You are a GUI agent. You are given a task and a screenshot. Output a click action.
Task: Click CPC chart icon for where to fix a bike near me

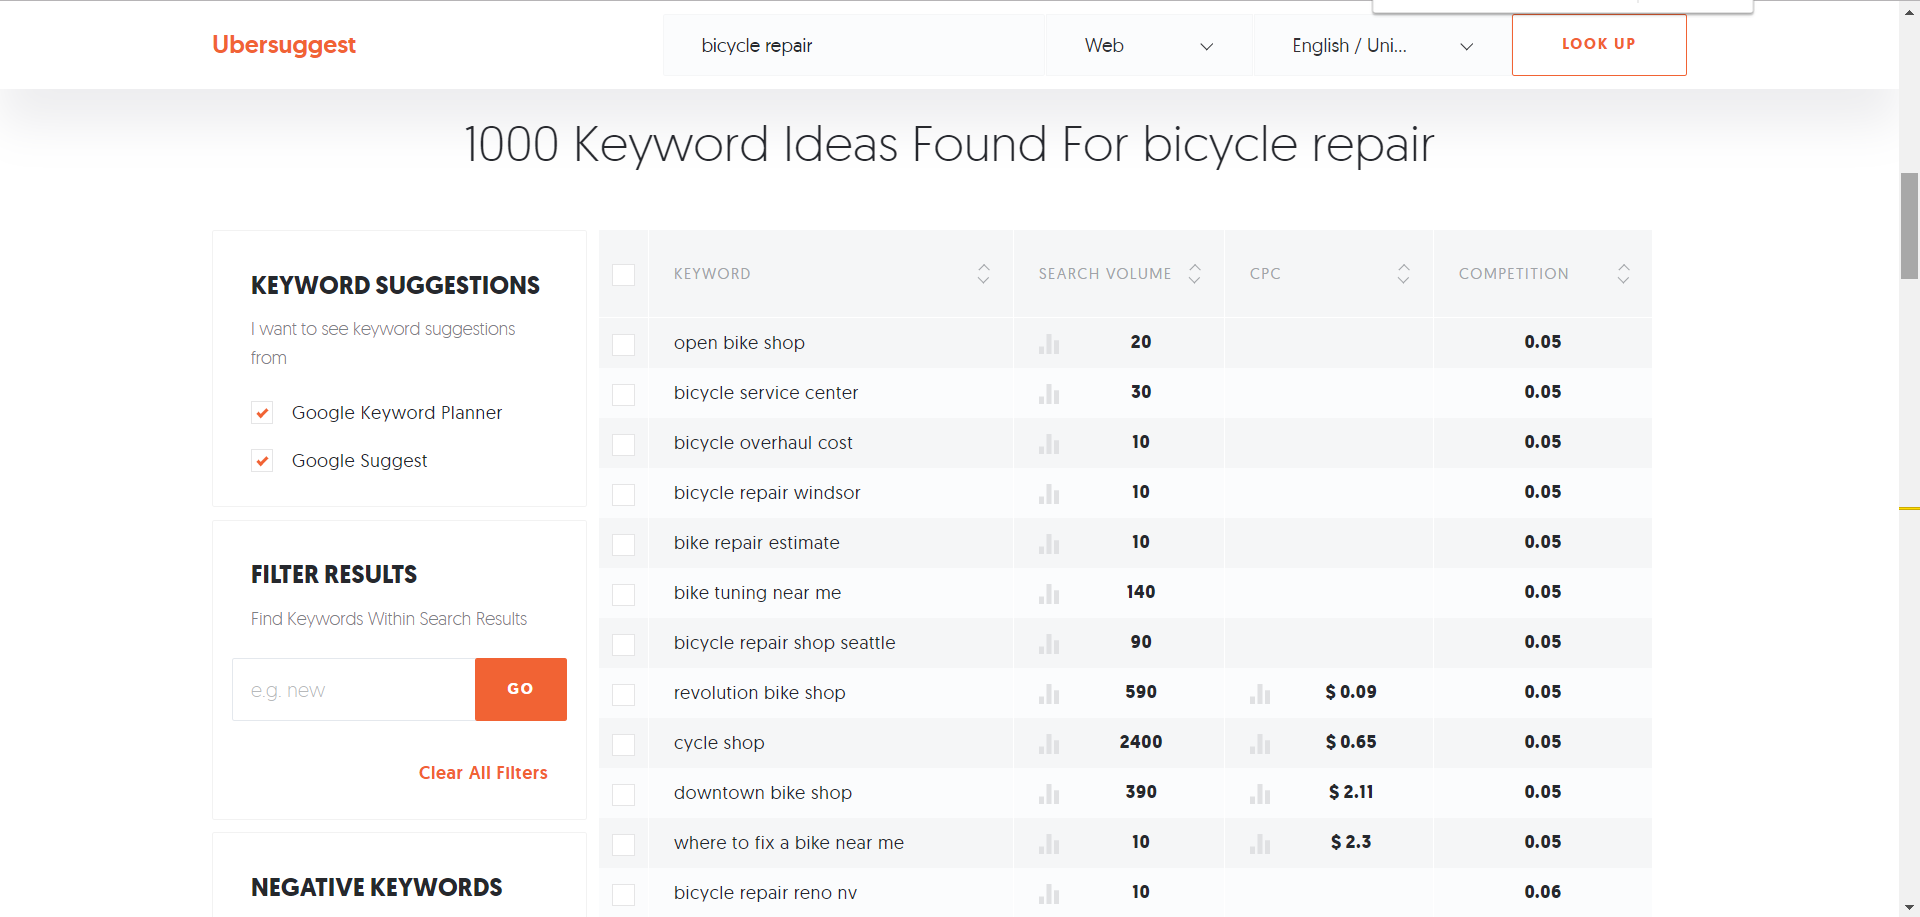tap(1260, 844)
